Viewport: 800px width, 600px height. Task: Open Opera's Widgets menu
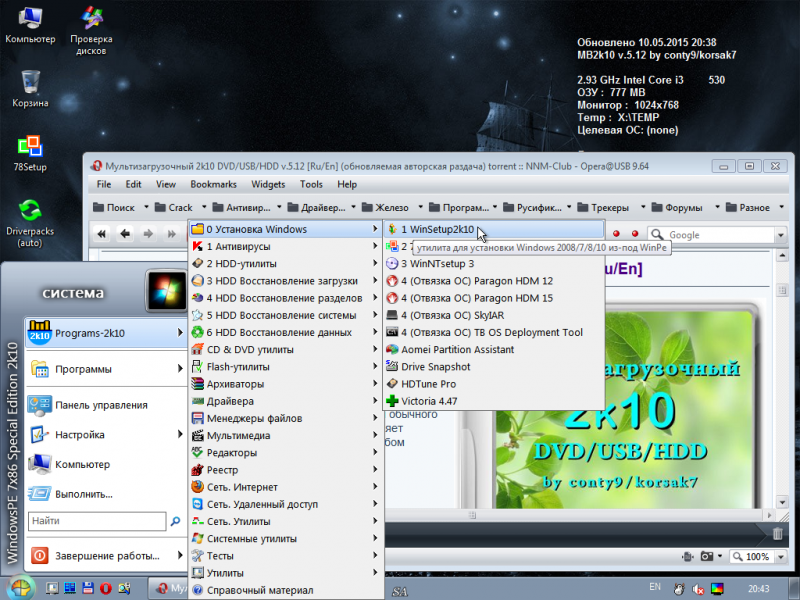(x=268, y=184)
